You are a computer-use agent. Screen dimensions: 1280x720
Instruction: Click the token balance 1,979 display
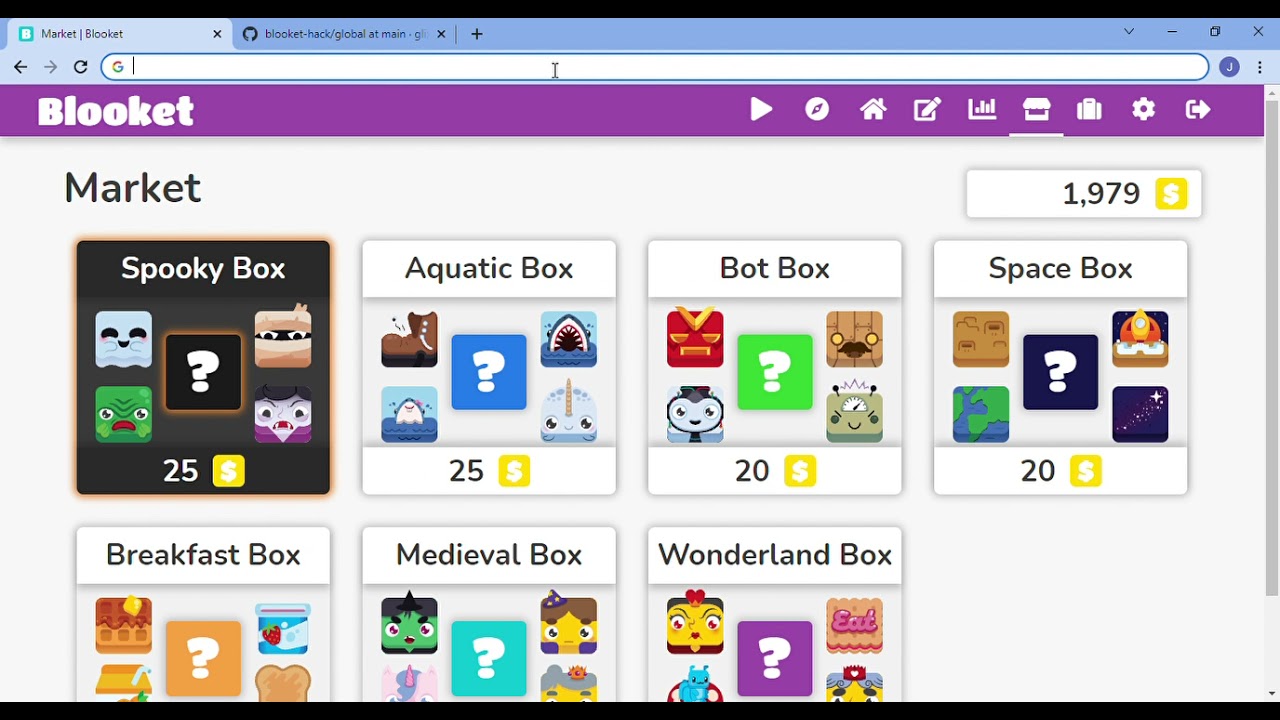pyautogui.click(x=1084, y=193)
